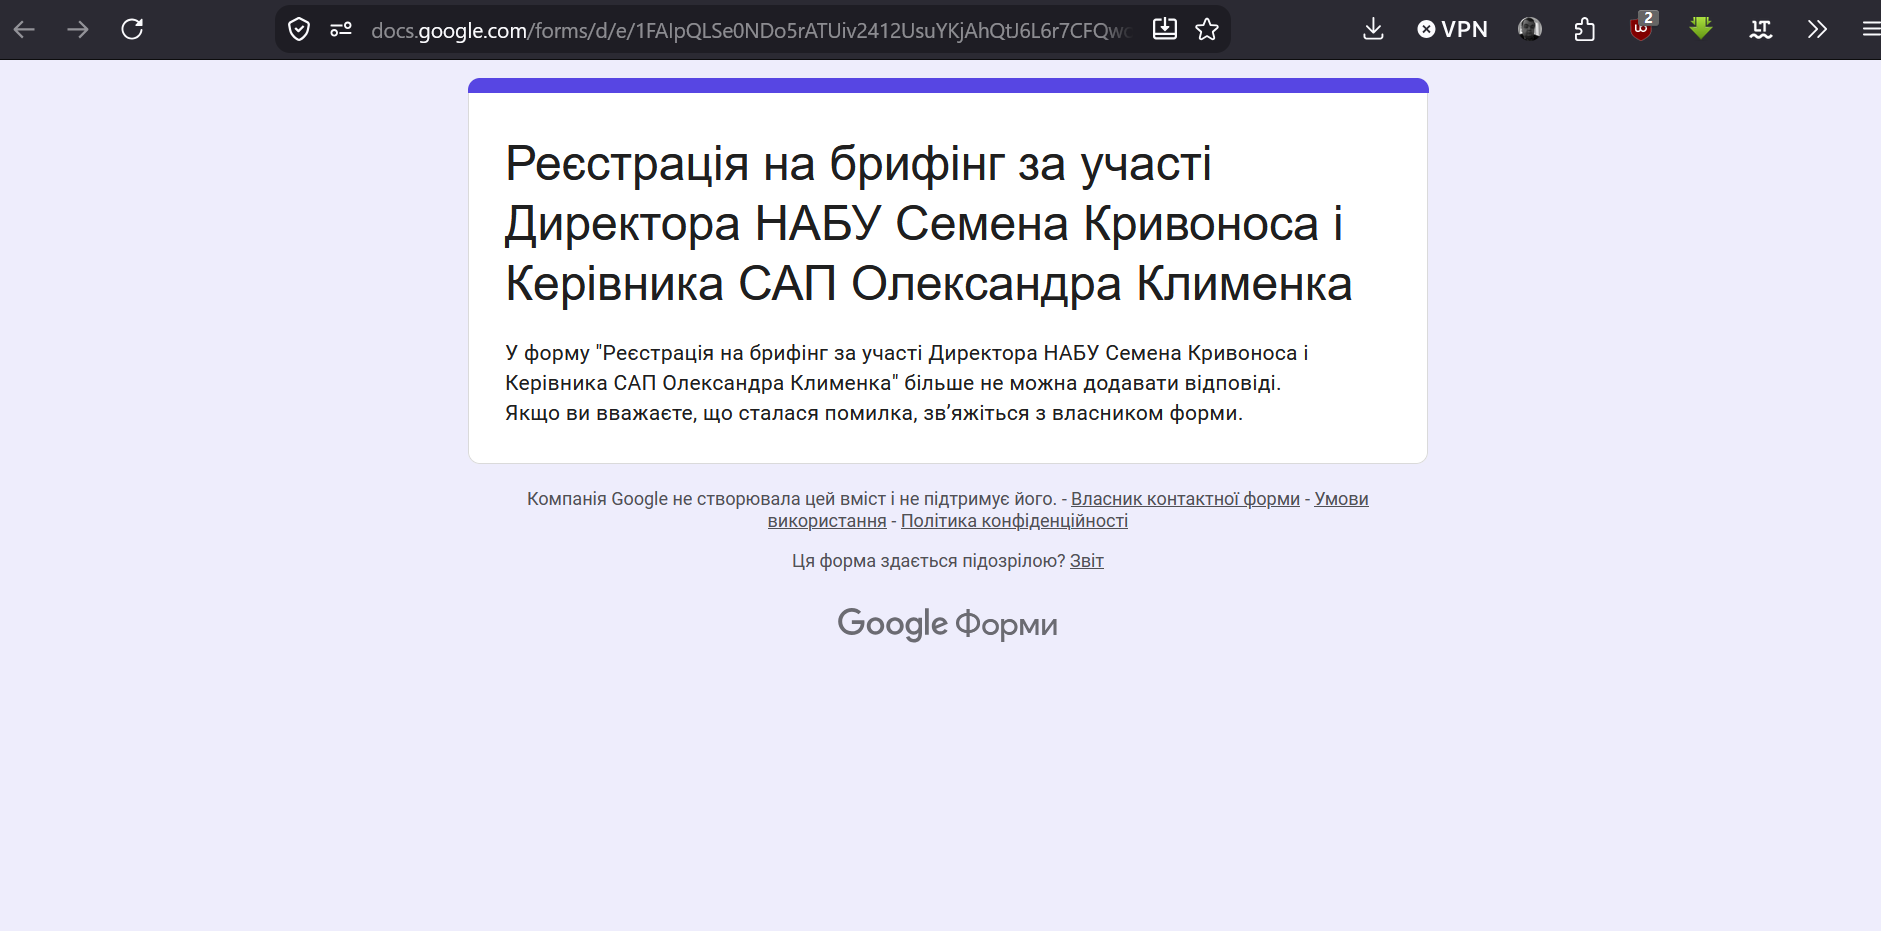Click 'Ця форма здається підозрілою?' text

pos(929,561)
